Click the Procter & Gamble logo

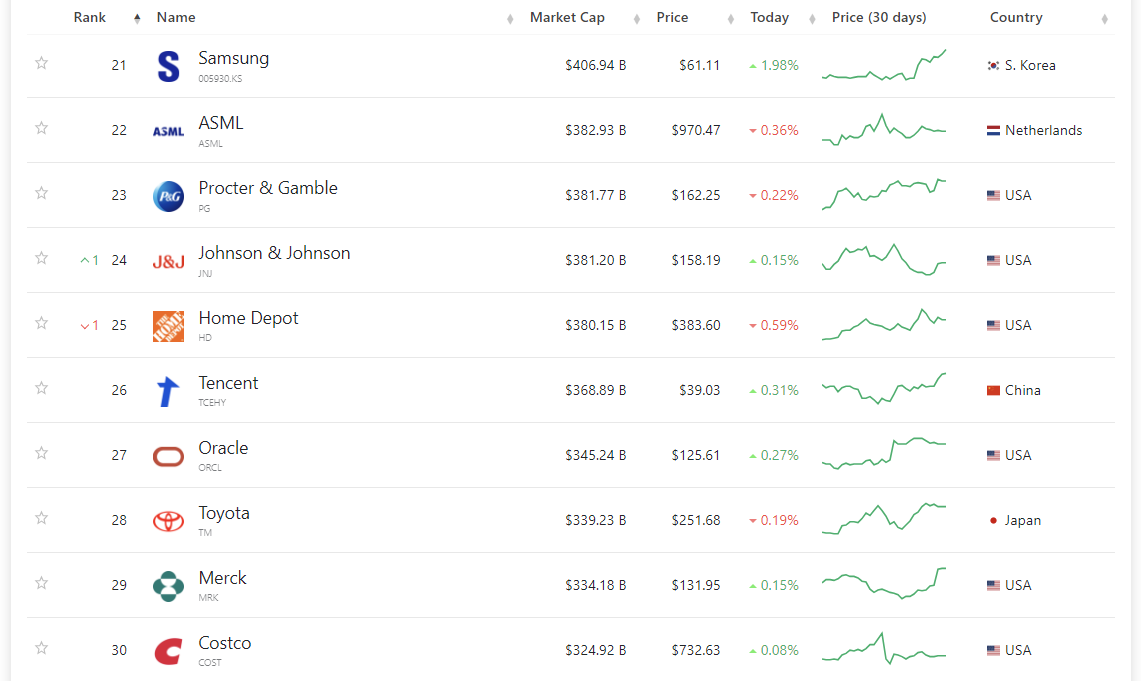pyautogui.click(x=168, y=196)
